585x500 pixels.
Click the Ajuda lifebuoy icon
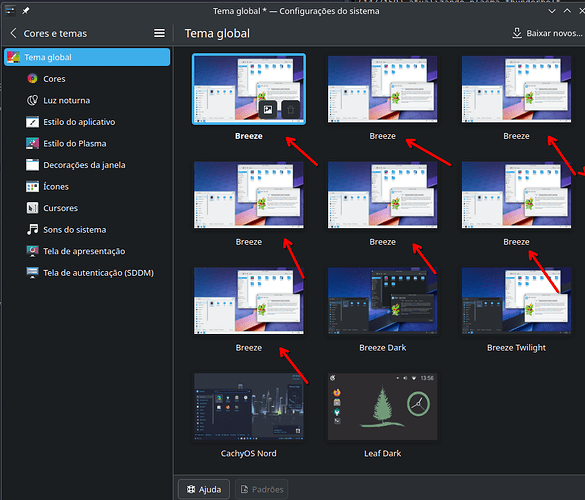click(191, 489)
